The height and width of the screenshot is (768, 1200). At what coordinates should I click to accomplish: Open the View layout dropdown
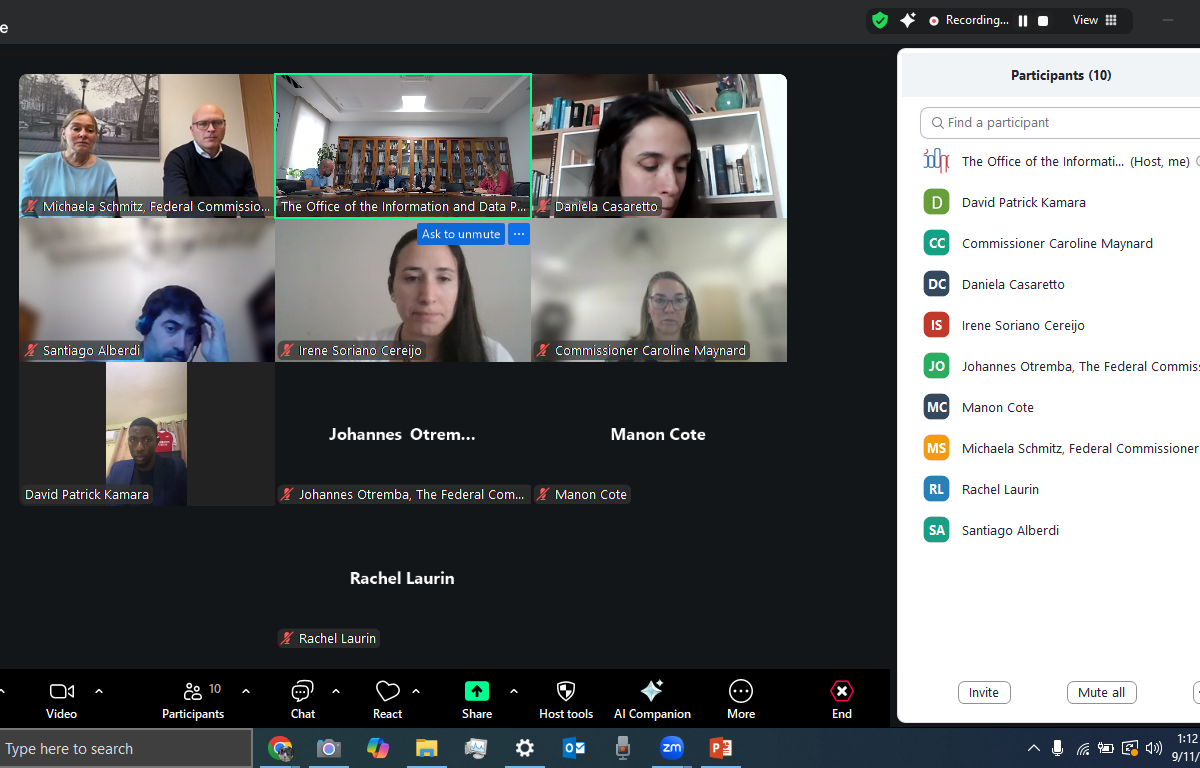pos(1095,20)
